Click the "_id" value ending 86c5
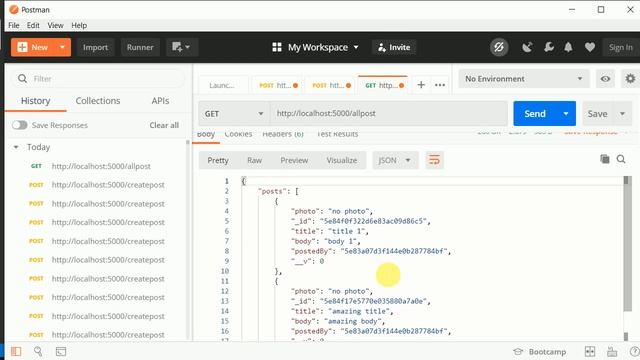Screen dimensions: 640x360 (x=373, y=221)
